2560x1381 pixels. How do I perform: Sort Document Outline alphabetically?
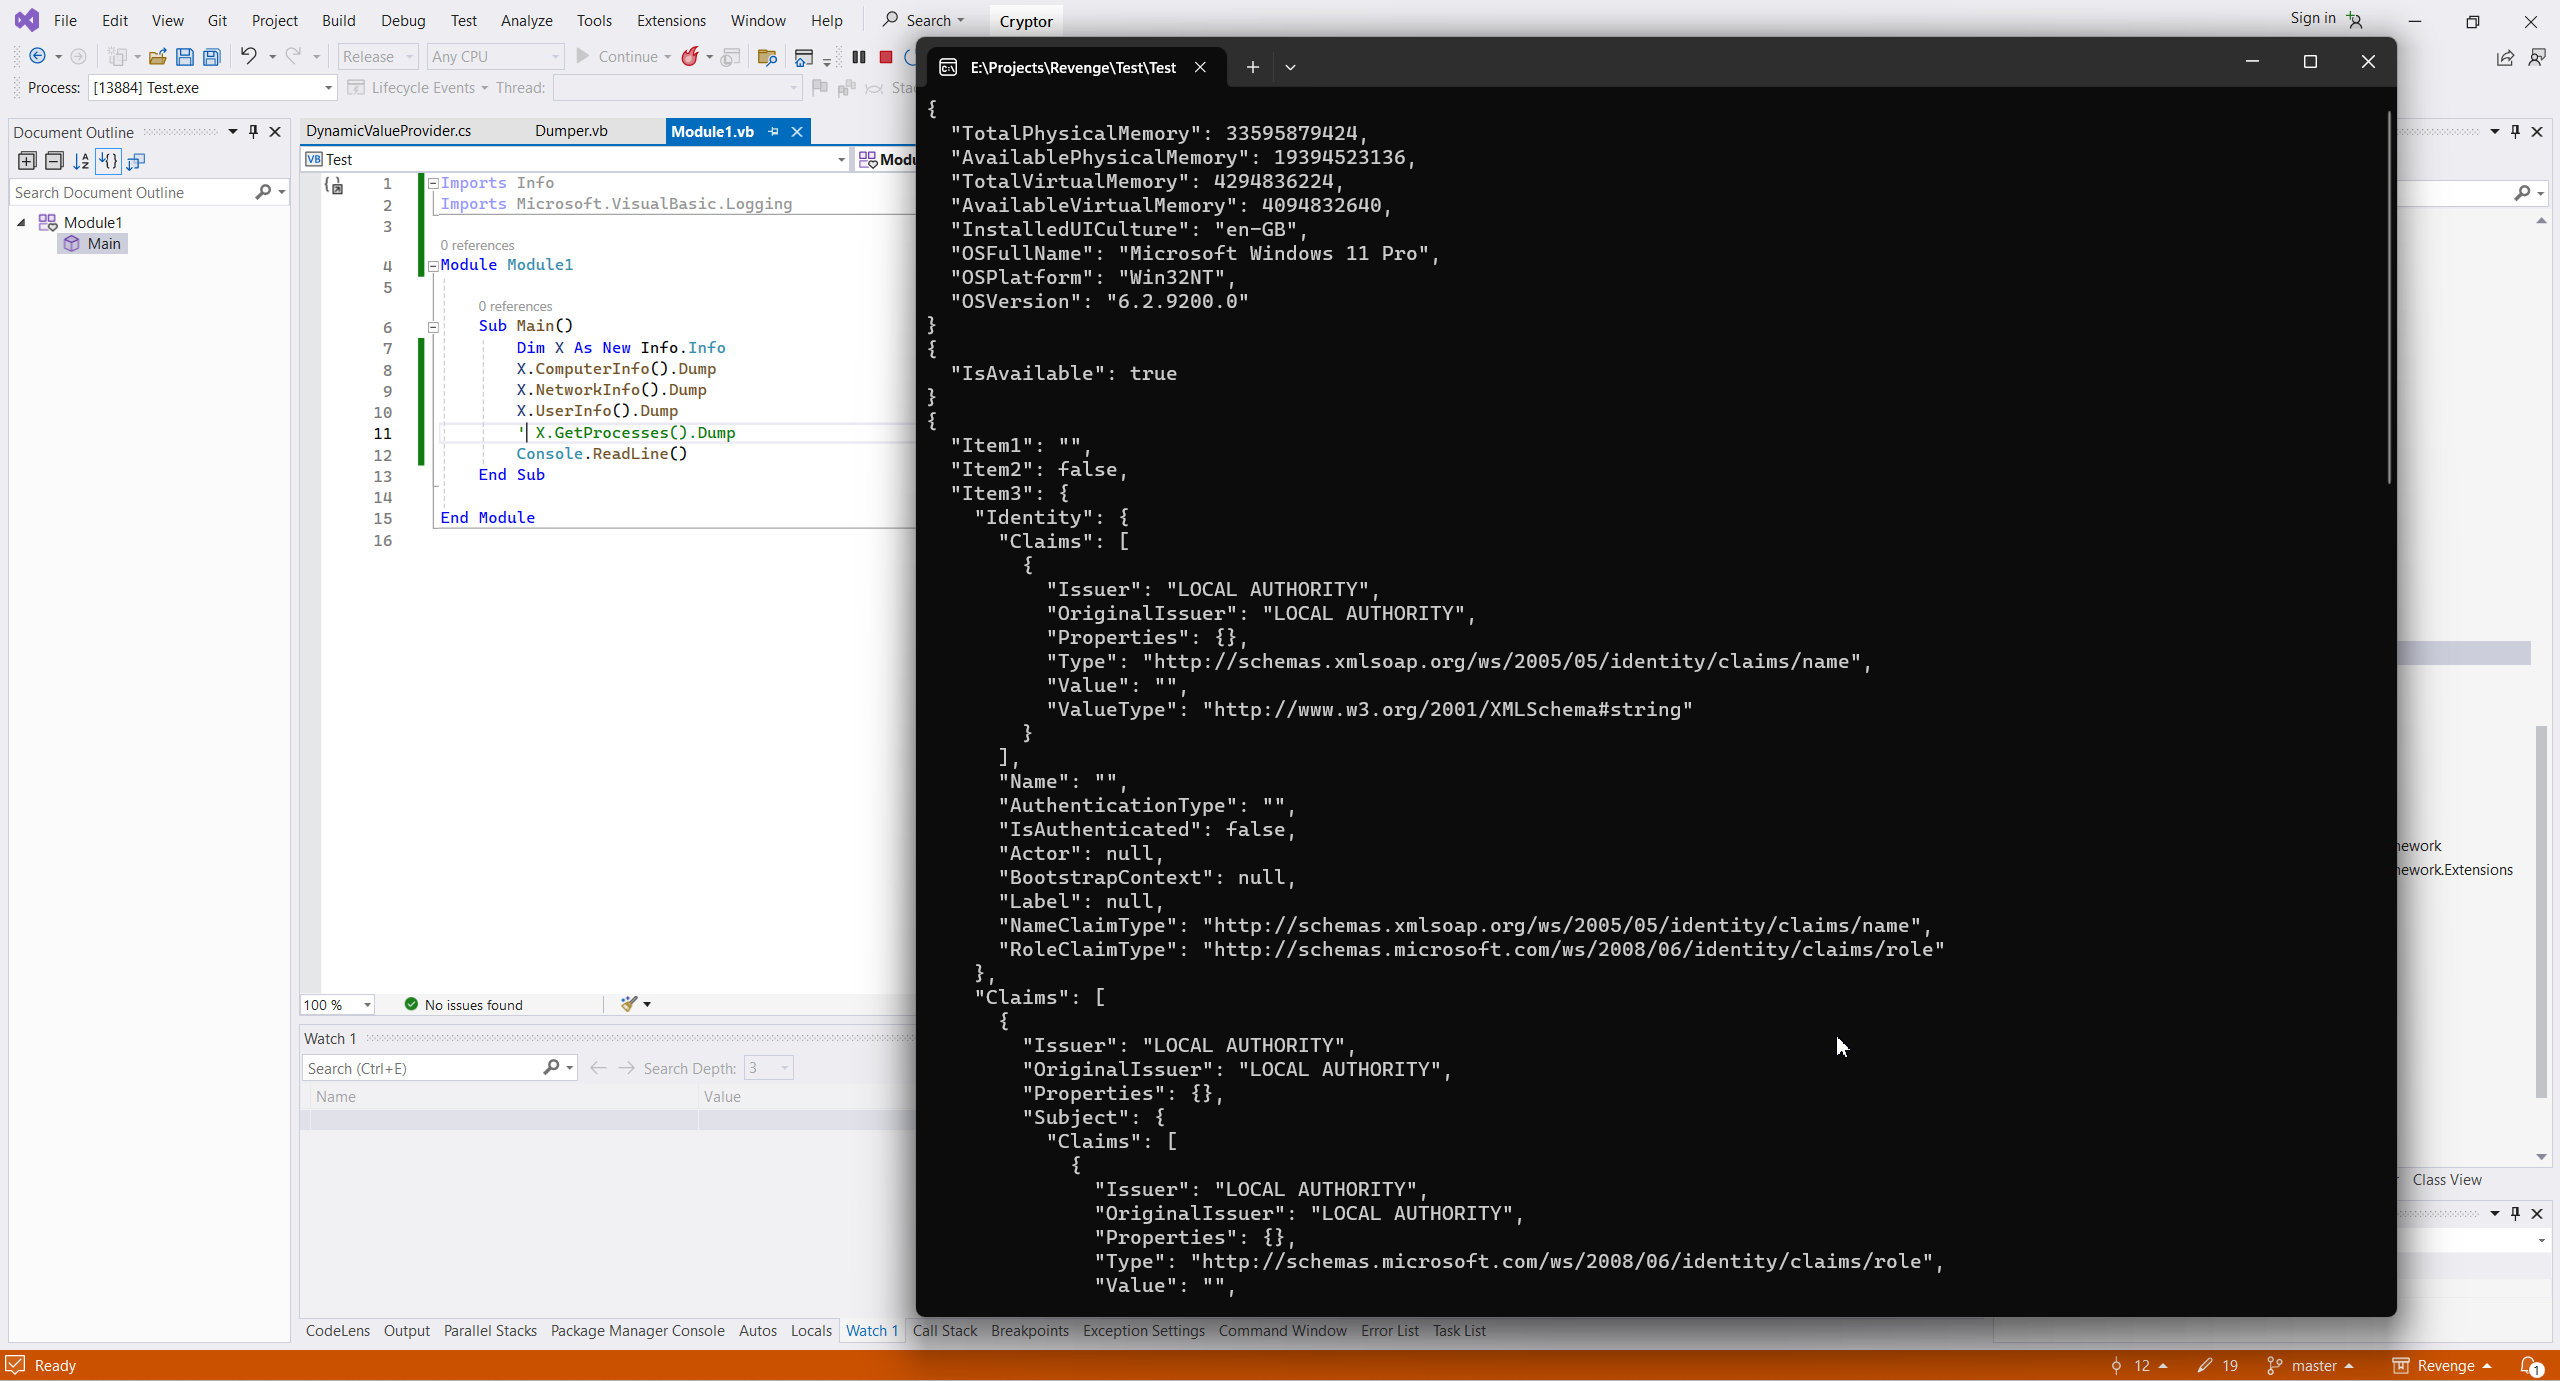(81, 161)
